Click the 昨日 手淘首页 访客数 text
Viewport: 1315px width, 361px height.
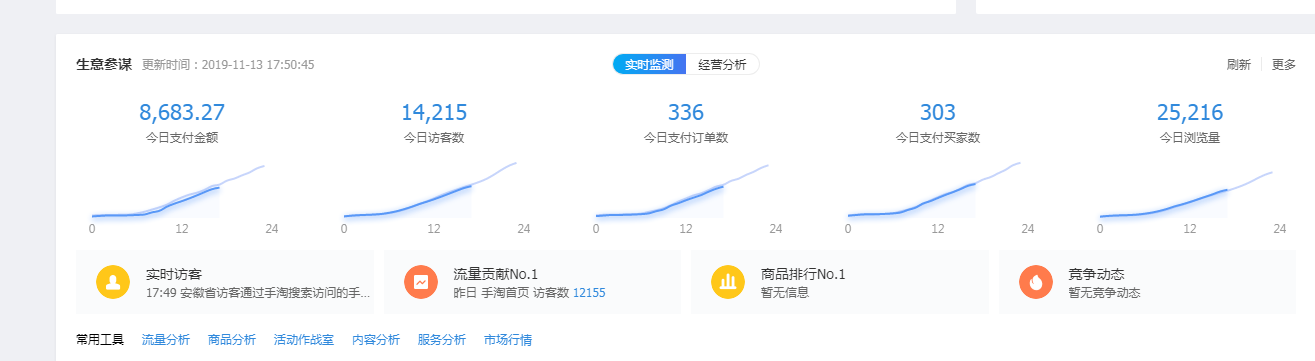(x=511, y=293)
